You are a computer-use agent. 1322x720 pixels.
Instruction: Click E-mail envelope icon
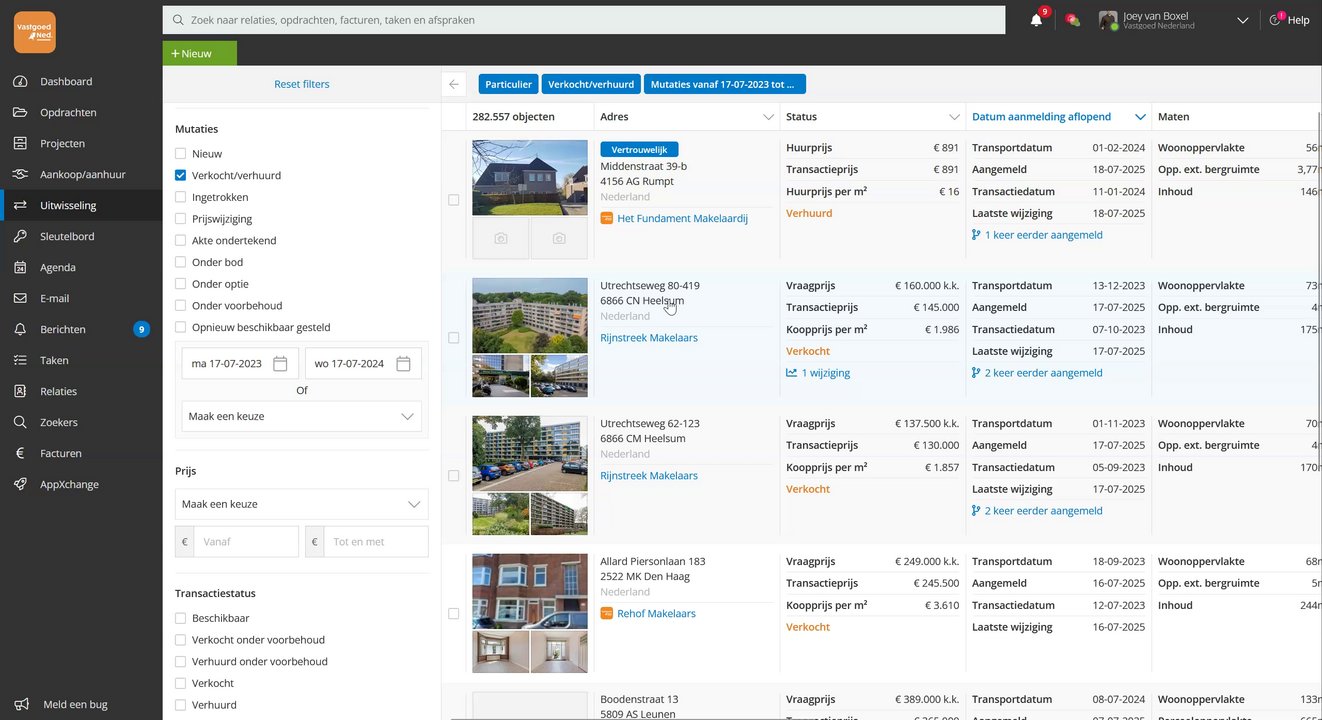click(20, 299)
